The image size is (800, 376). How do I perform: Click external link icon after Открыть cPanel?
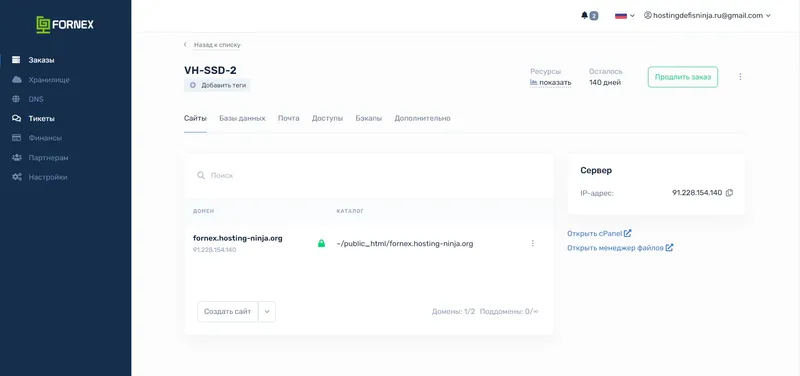click(x=628, y=233)
